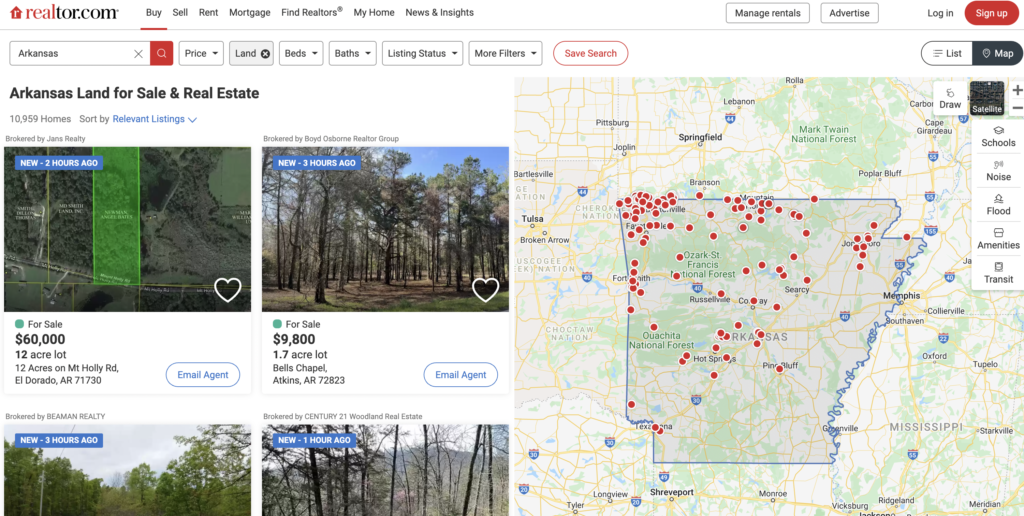1024x516 pixels.
Task: Toggle the Schools map layer
Action: 999,137
